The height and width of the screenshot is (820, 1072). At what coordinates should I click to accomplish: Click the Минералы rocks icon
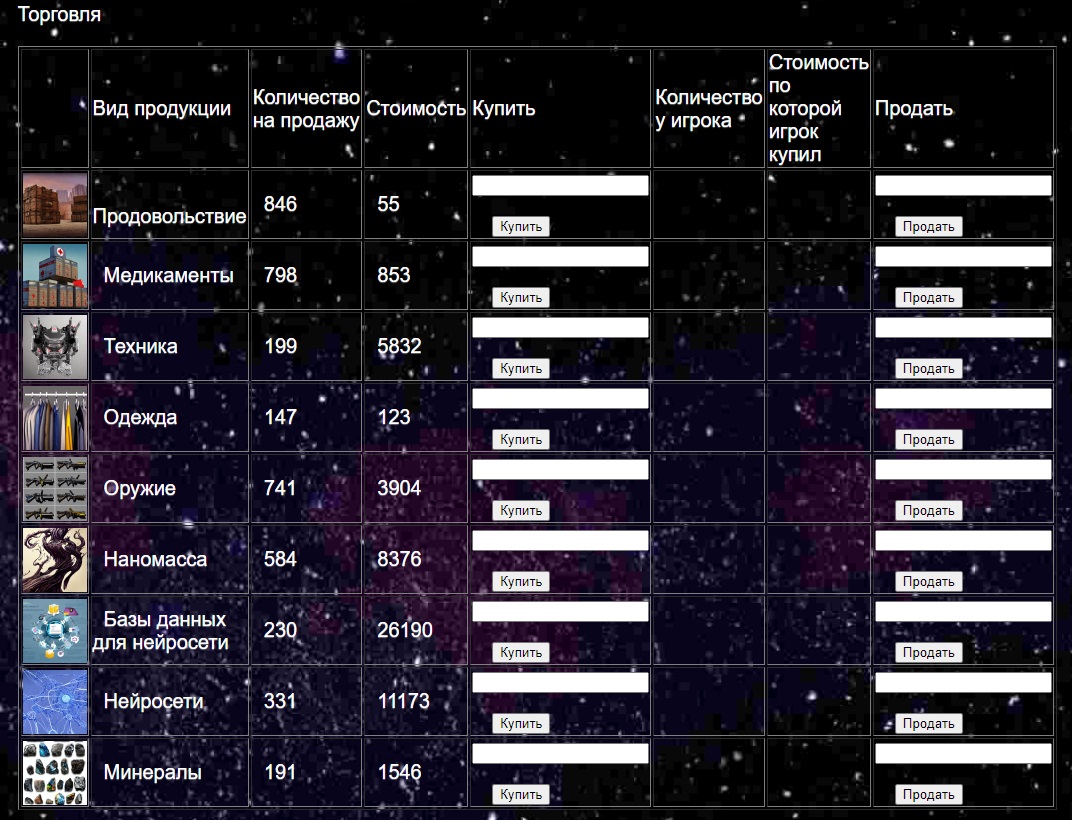(x=55, y=773)
